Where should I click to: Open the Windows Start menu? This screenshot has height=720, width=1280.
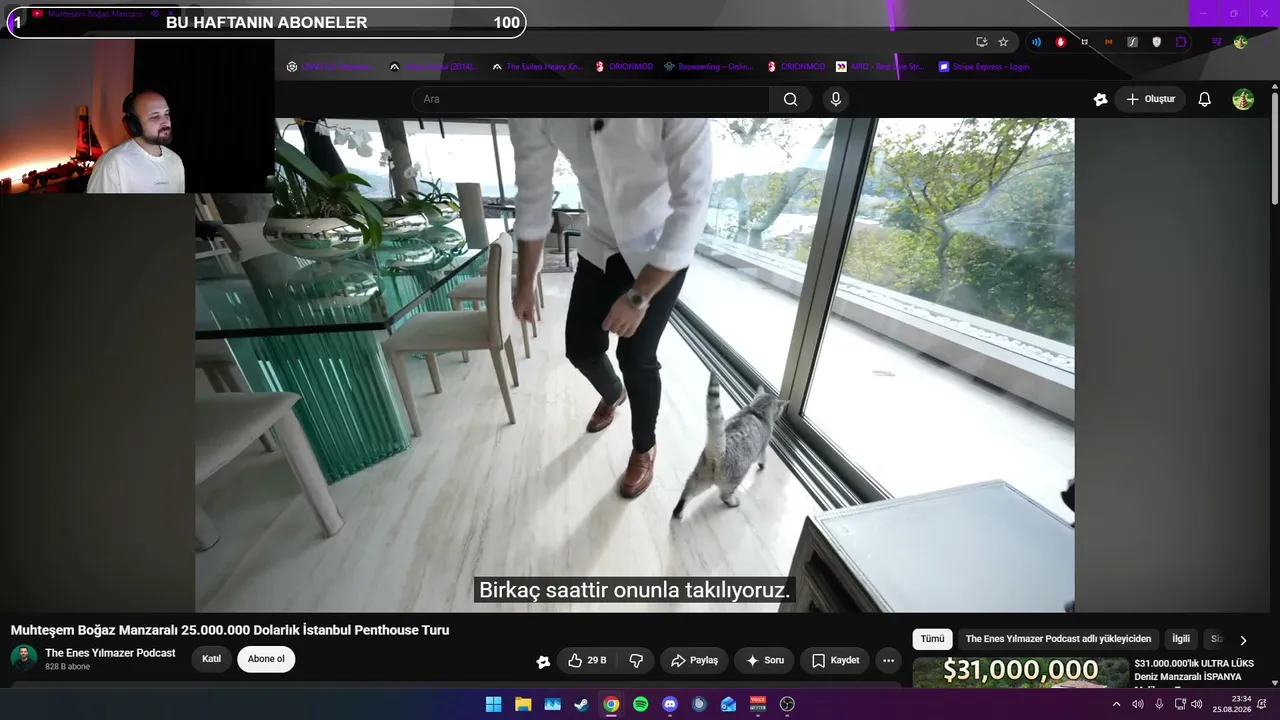coord(493,704)
